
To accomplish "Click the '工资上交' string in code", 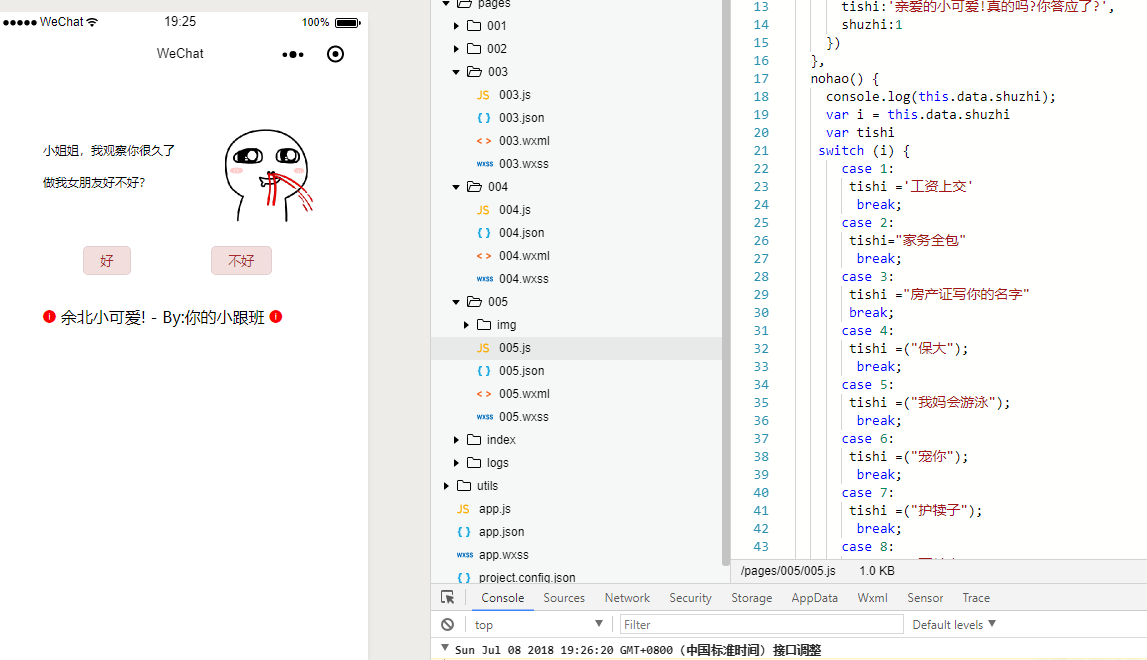I will point(941,187).
